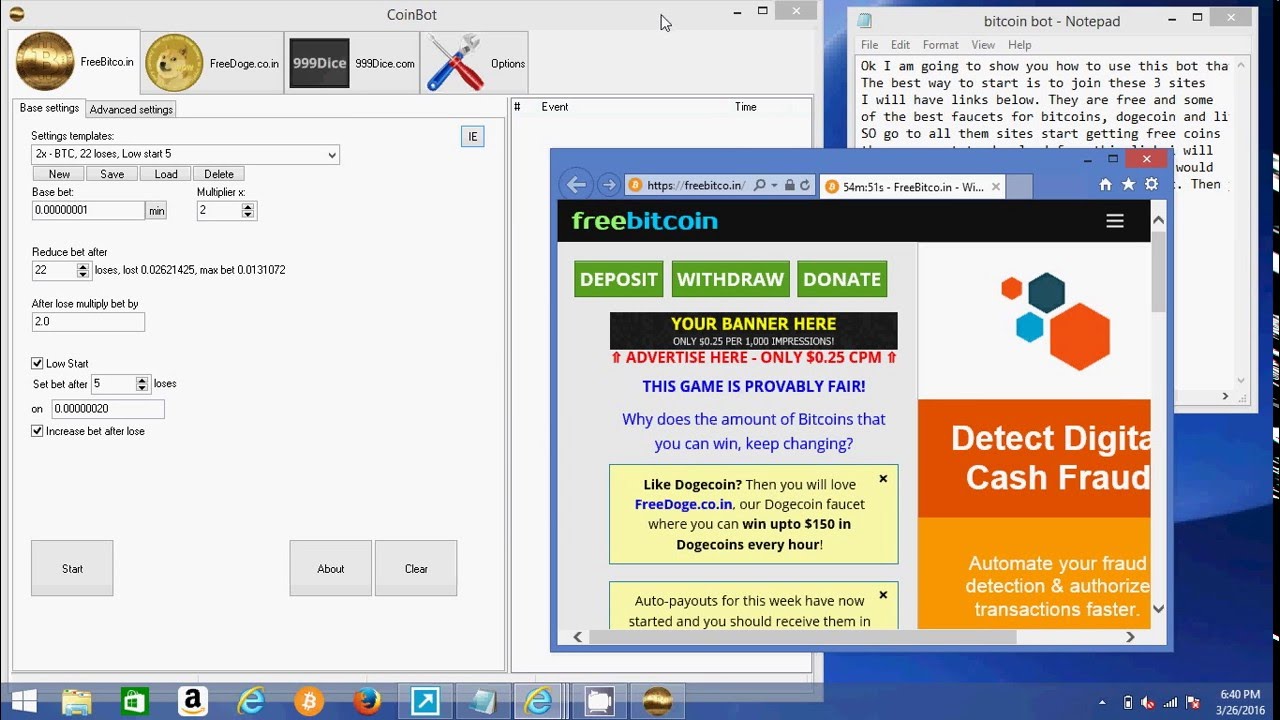Open the Options tools tab in CoinBot
This screenshot has height=720, width=1280.
475,63
